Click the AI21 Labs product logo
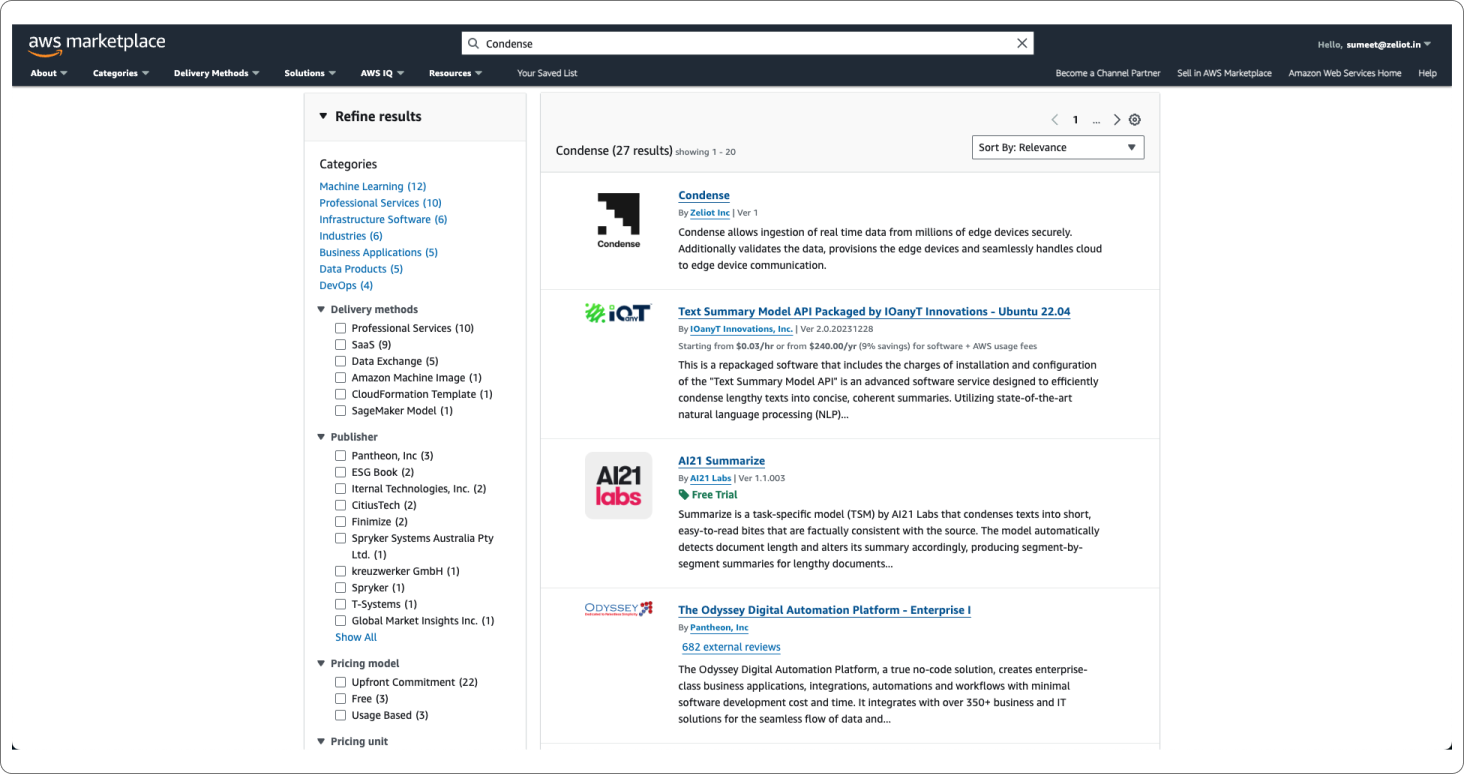Viewport: 1464px width, 774px height. coord(619,485)
